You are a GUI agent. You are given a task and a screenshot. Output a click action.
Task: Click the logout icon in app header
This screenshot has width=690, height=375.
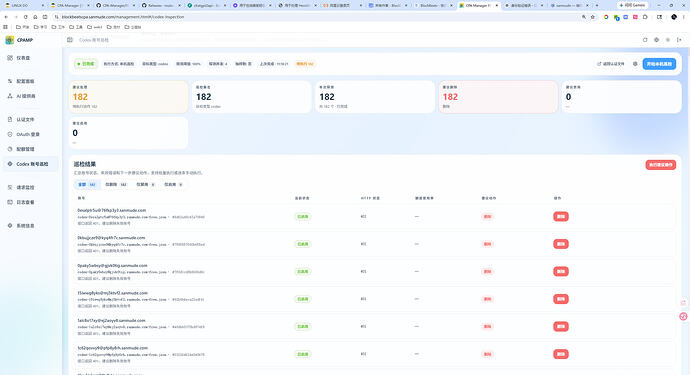click(x=679, y=40)
